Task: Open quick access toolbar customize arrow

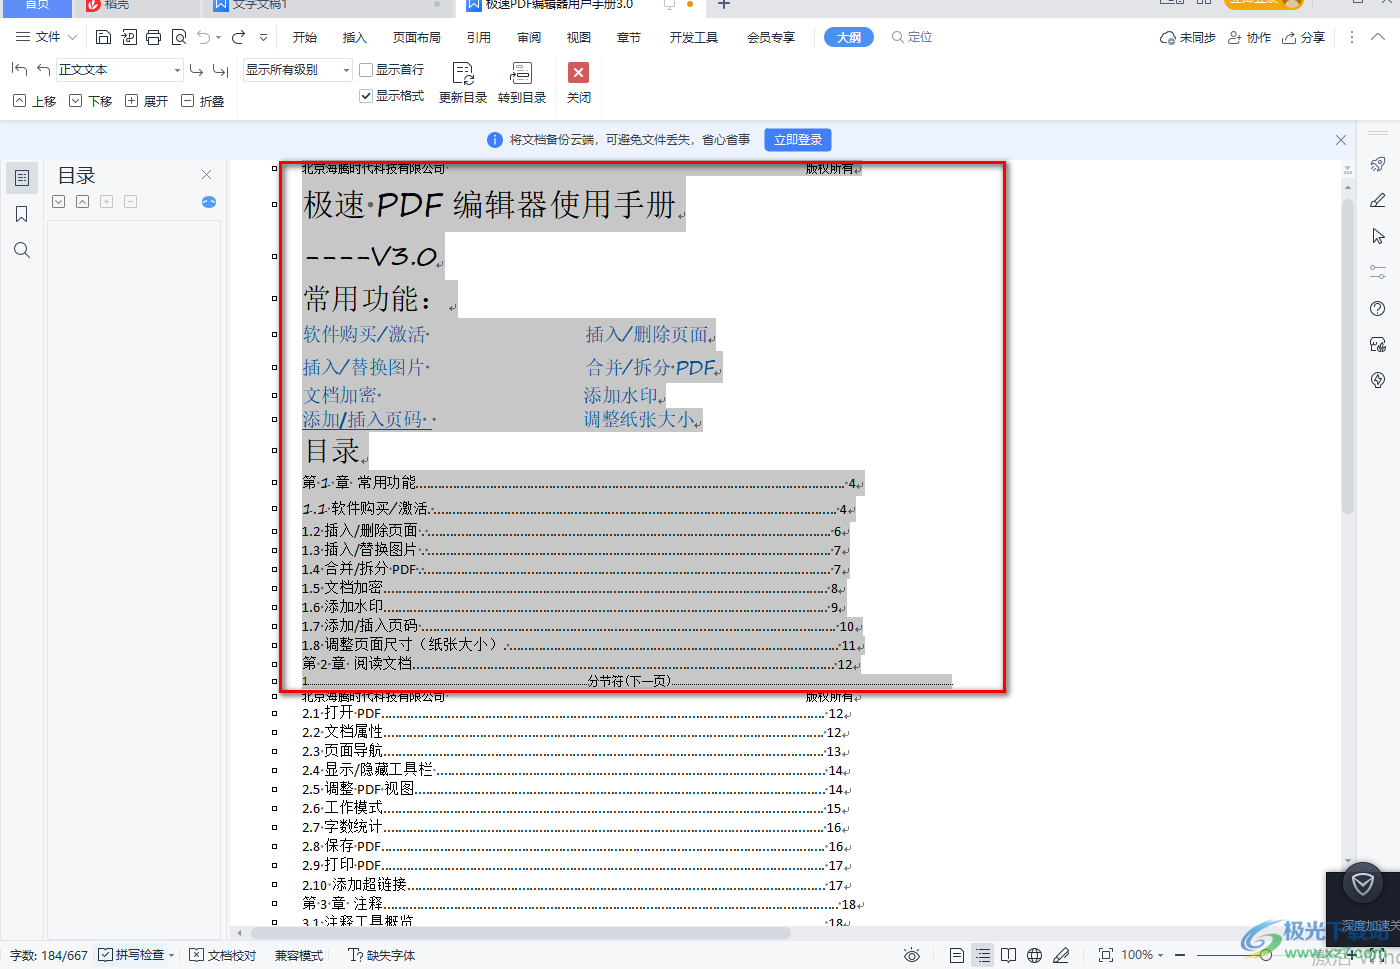Action: (x=263, y=38)
